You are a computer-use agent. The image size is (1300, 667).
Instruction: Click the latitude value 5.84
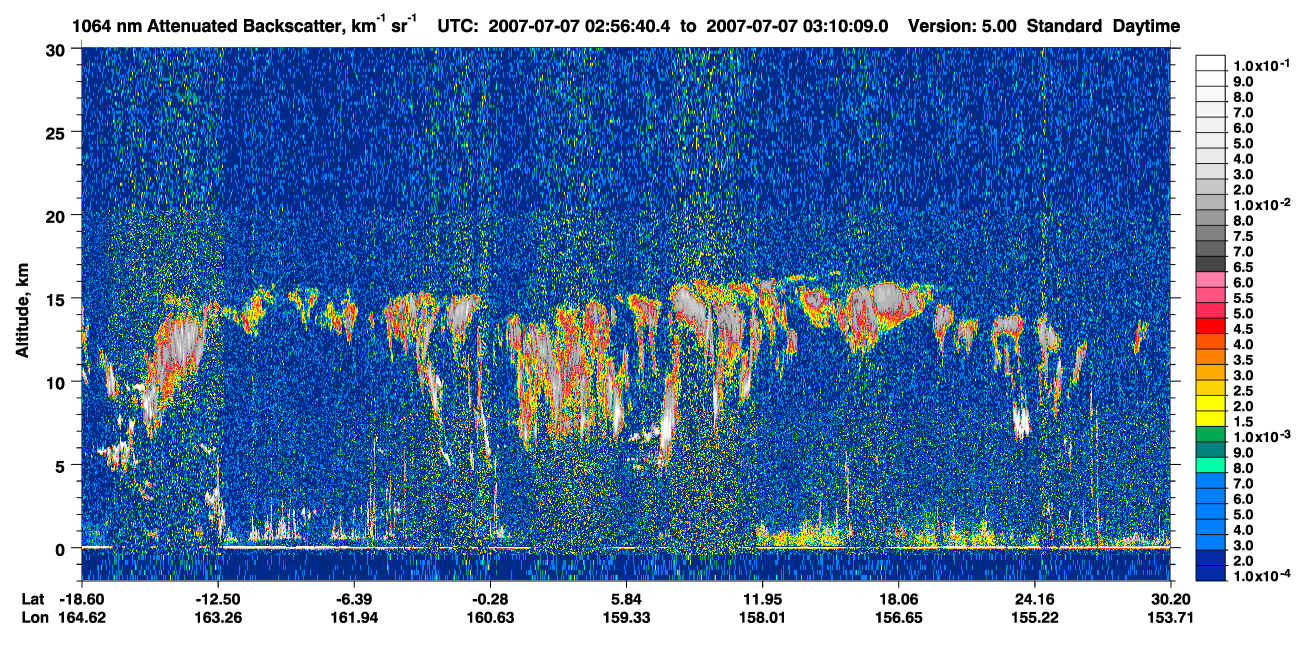(626, 599)
